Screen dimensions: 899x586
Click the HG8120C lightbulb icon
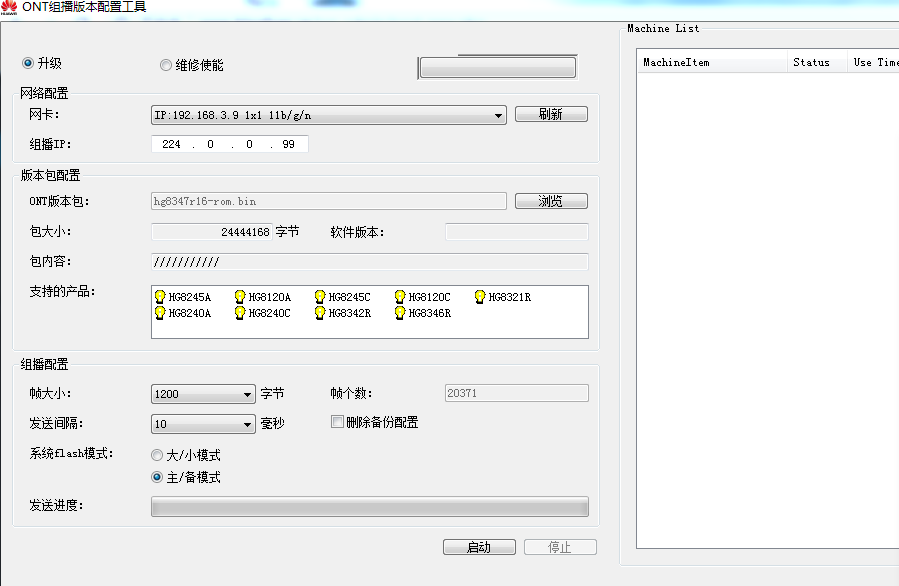tap(400, 296)
